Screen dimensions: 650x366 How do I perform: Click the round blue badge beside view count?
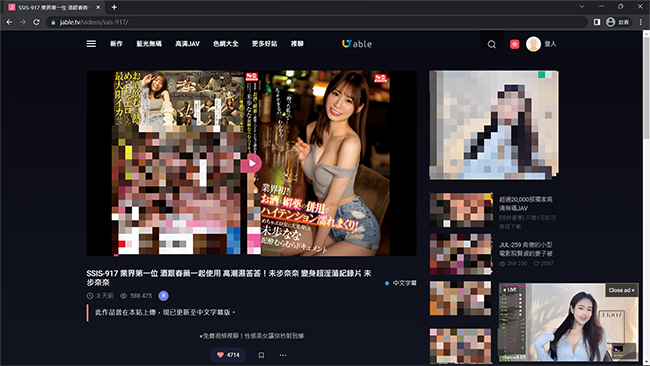click(163, 296)
